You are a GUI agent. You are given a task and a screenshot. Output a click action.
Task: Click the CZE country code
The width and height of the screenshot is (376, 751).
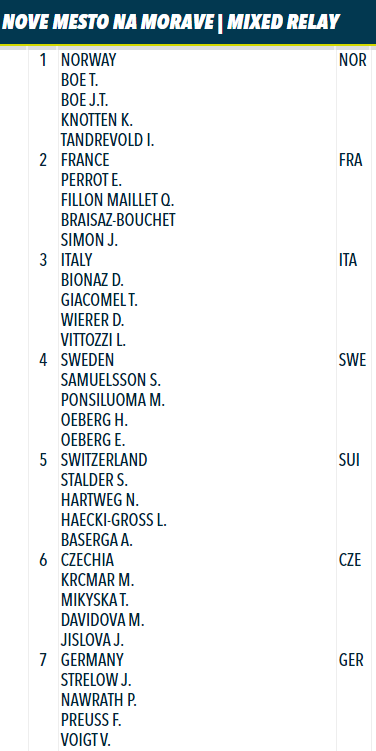pyautogui.click(x=350, y=560)
